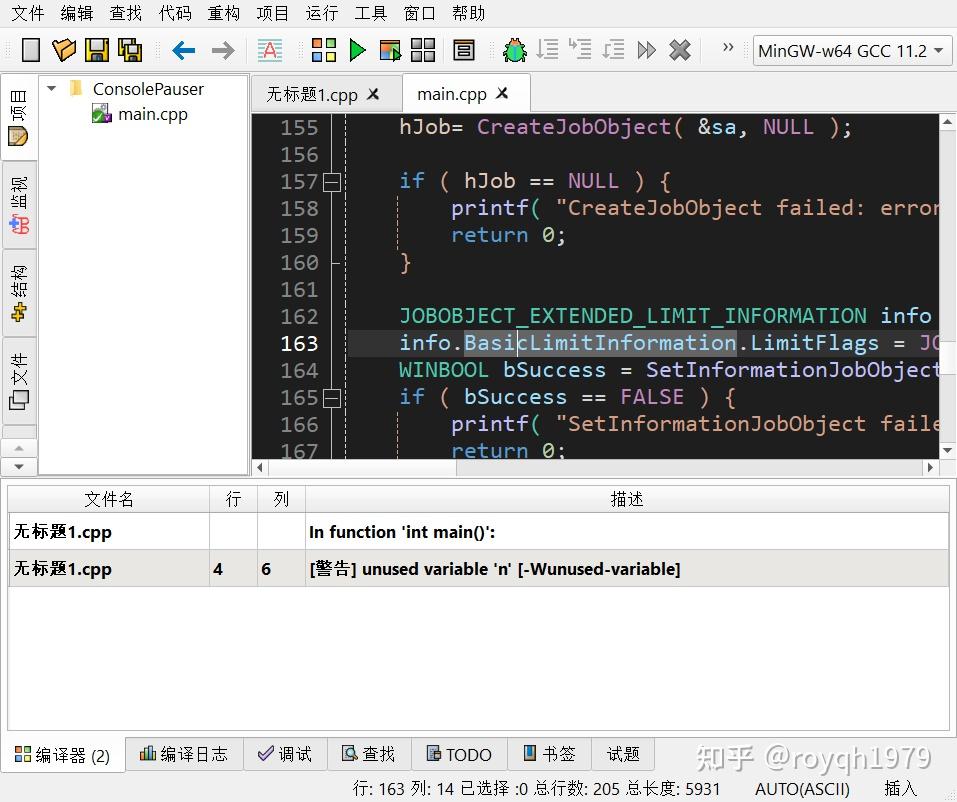The width and height of the screenshot is (957, 802).
Task: Start debugging with the bug icon
Action: click(x=514, y=50)
